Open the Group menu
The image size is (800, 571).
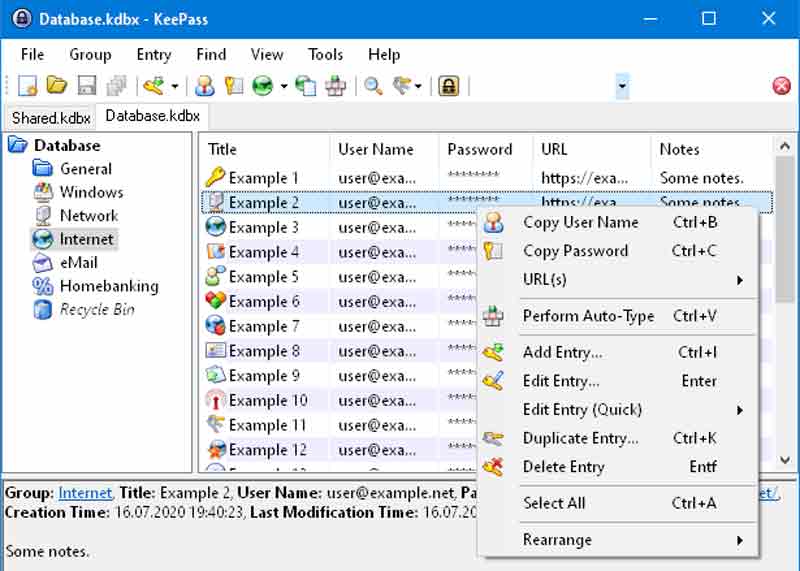(90, 55)
